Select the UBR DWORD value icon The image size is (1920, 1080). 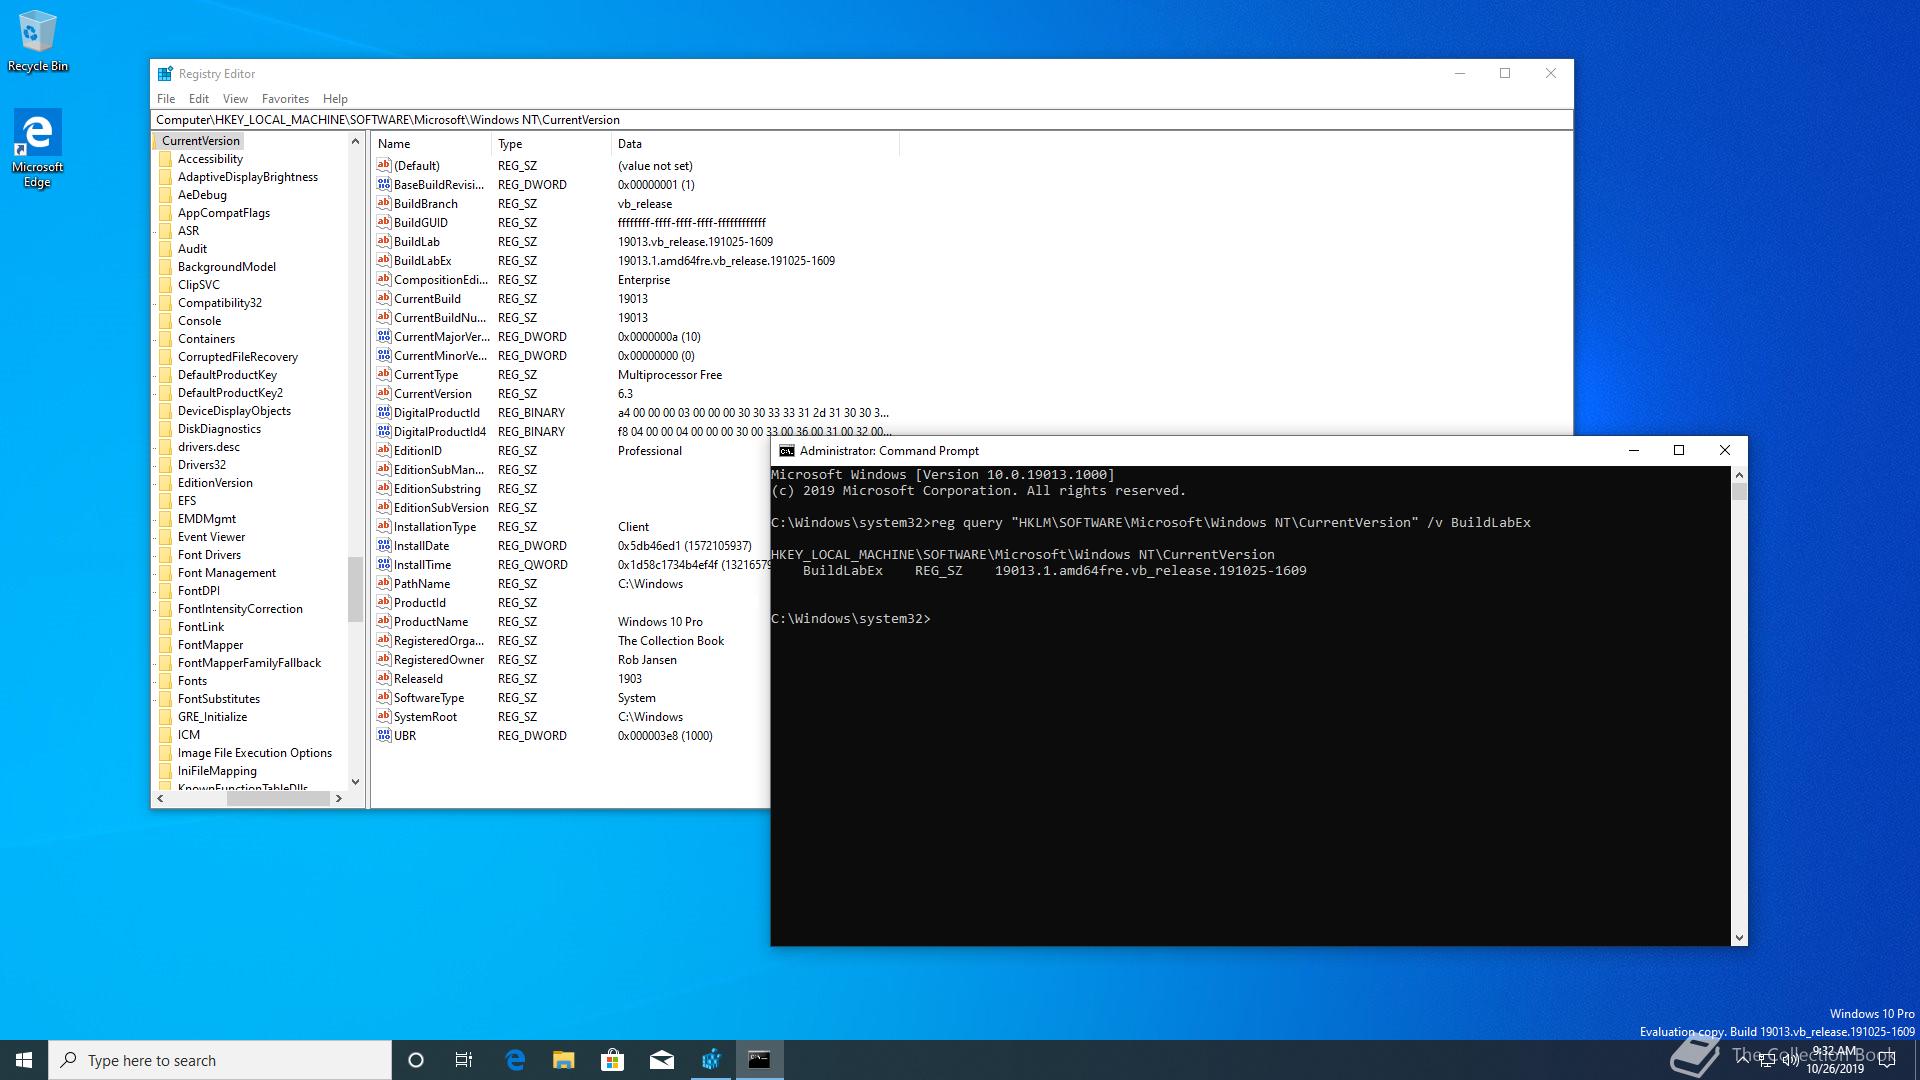pyautogui.click(x=383, y=736)
